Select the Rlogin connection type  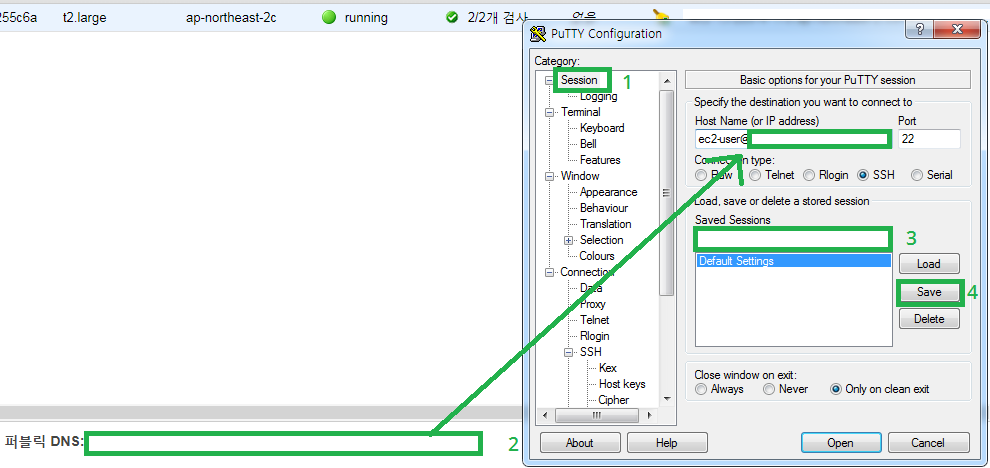tap(808, 175)
